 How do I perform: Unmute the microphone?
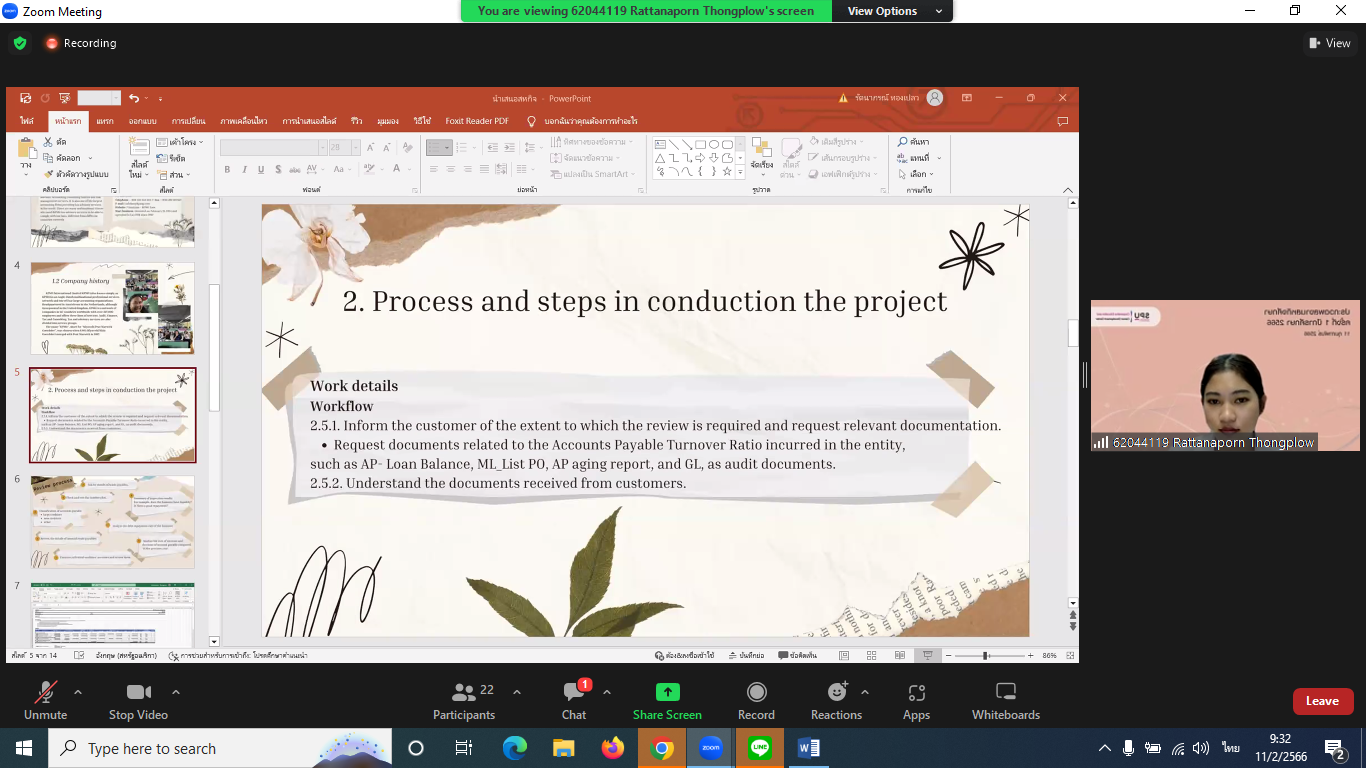tap(45, 700)
